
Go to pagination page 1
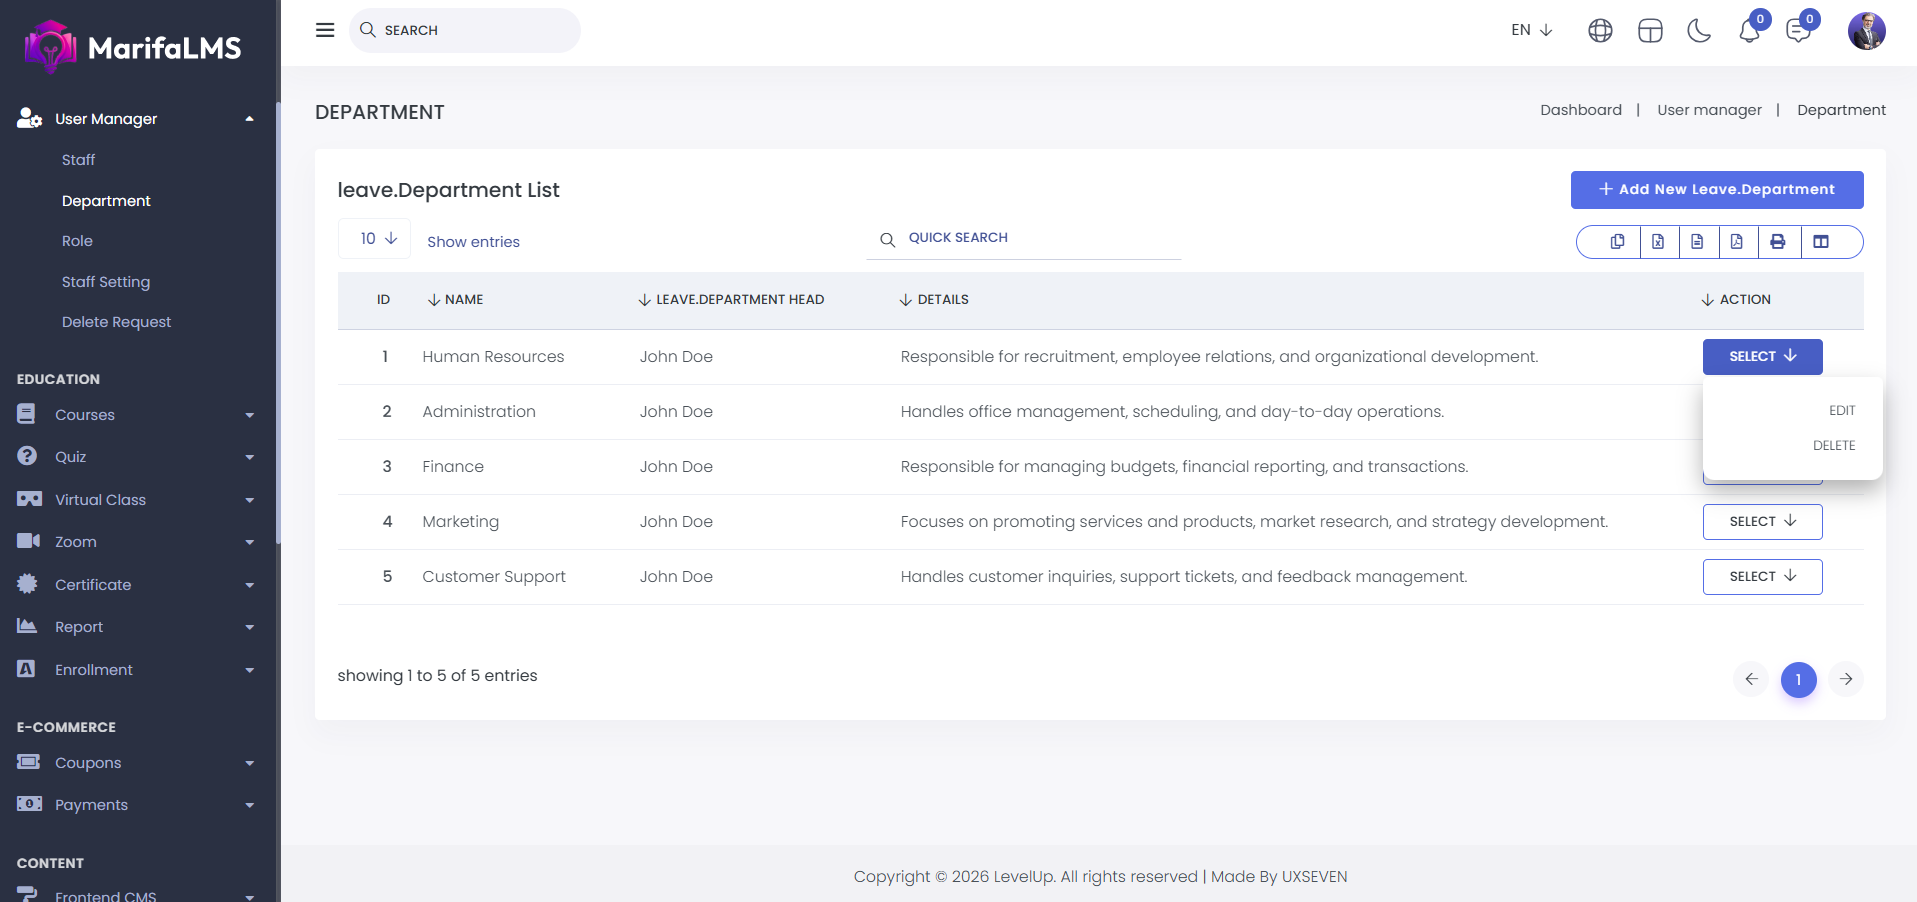[x=1798, y=680]
